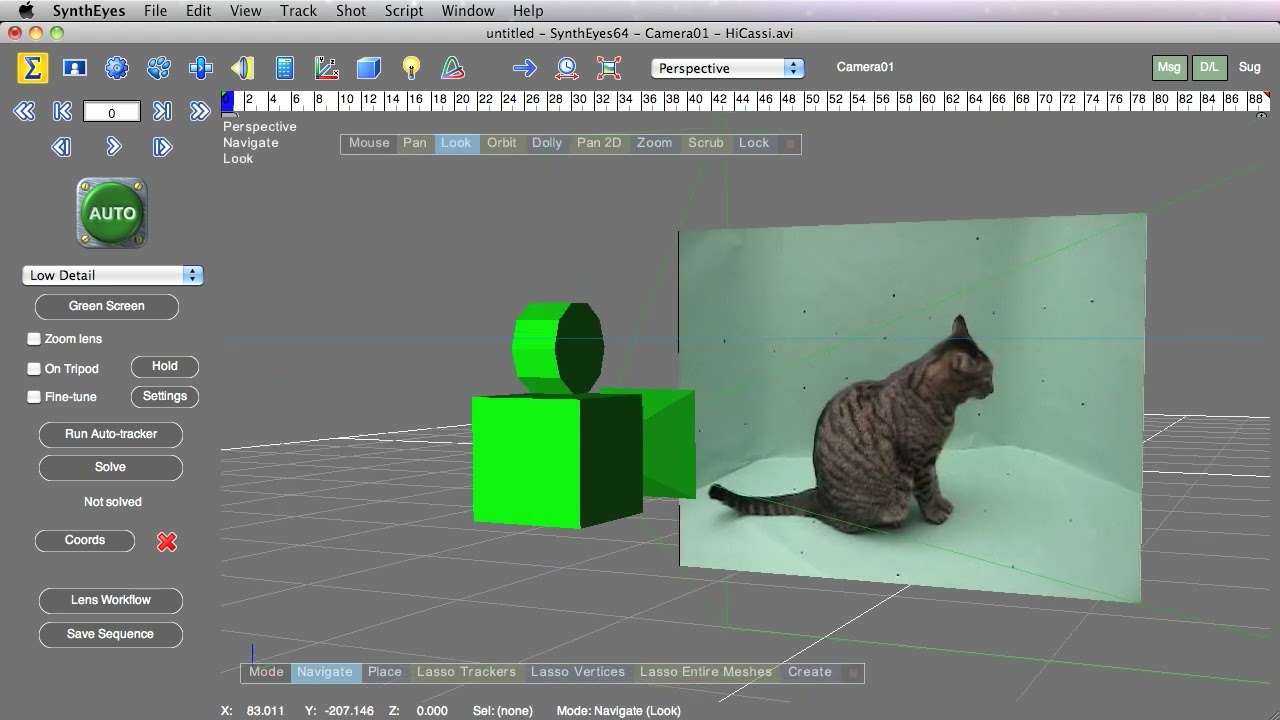
Task: Open the Script menu
Action: click(403, 11)
